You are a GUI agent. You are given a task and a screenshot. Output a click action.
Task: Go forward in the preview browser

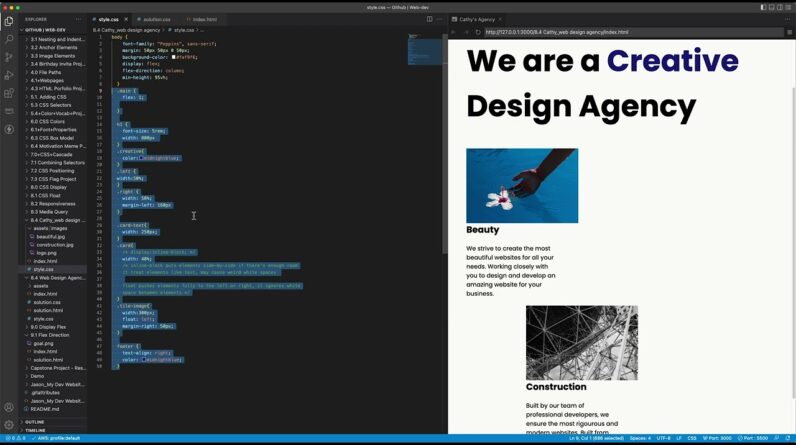(466, 32)
